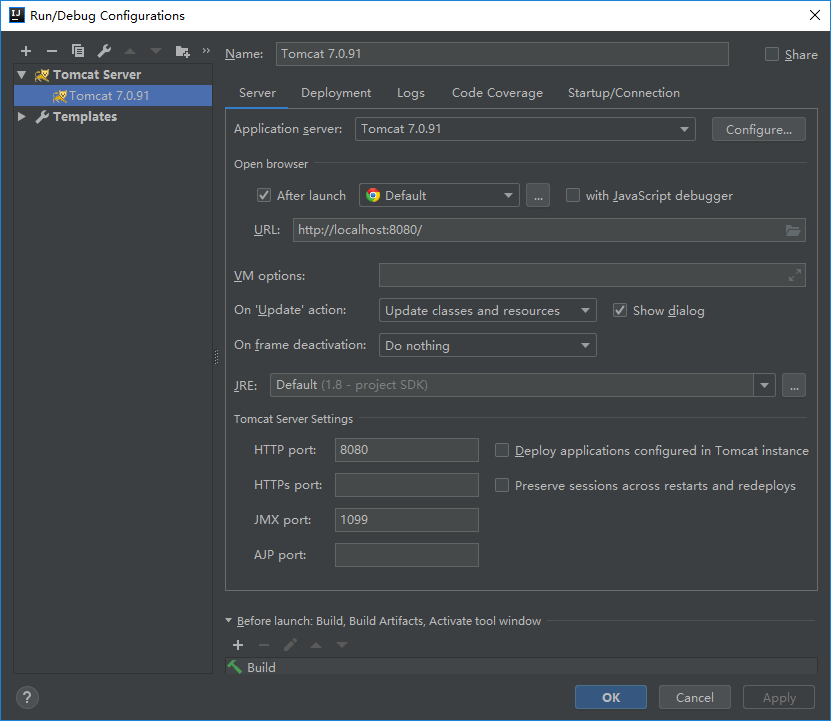Expand VM options field icon
Image resolution: width=831 pixels, height=721 pixels.
(x=794, y=275)
